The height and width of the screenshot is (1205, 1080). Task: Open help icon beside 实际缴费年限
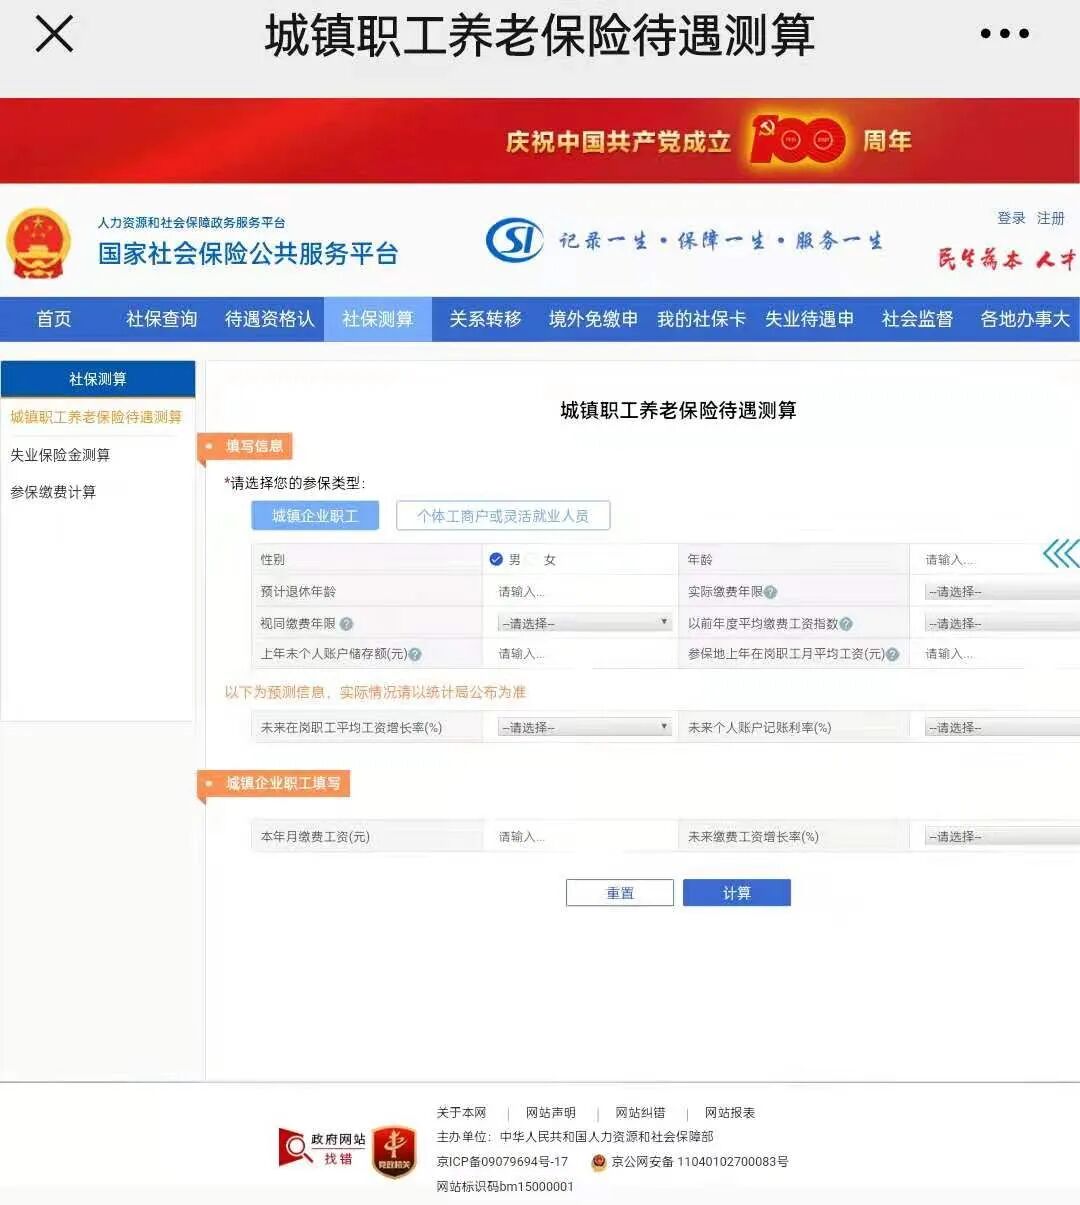click(x=772, y=593)
